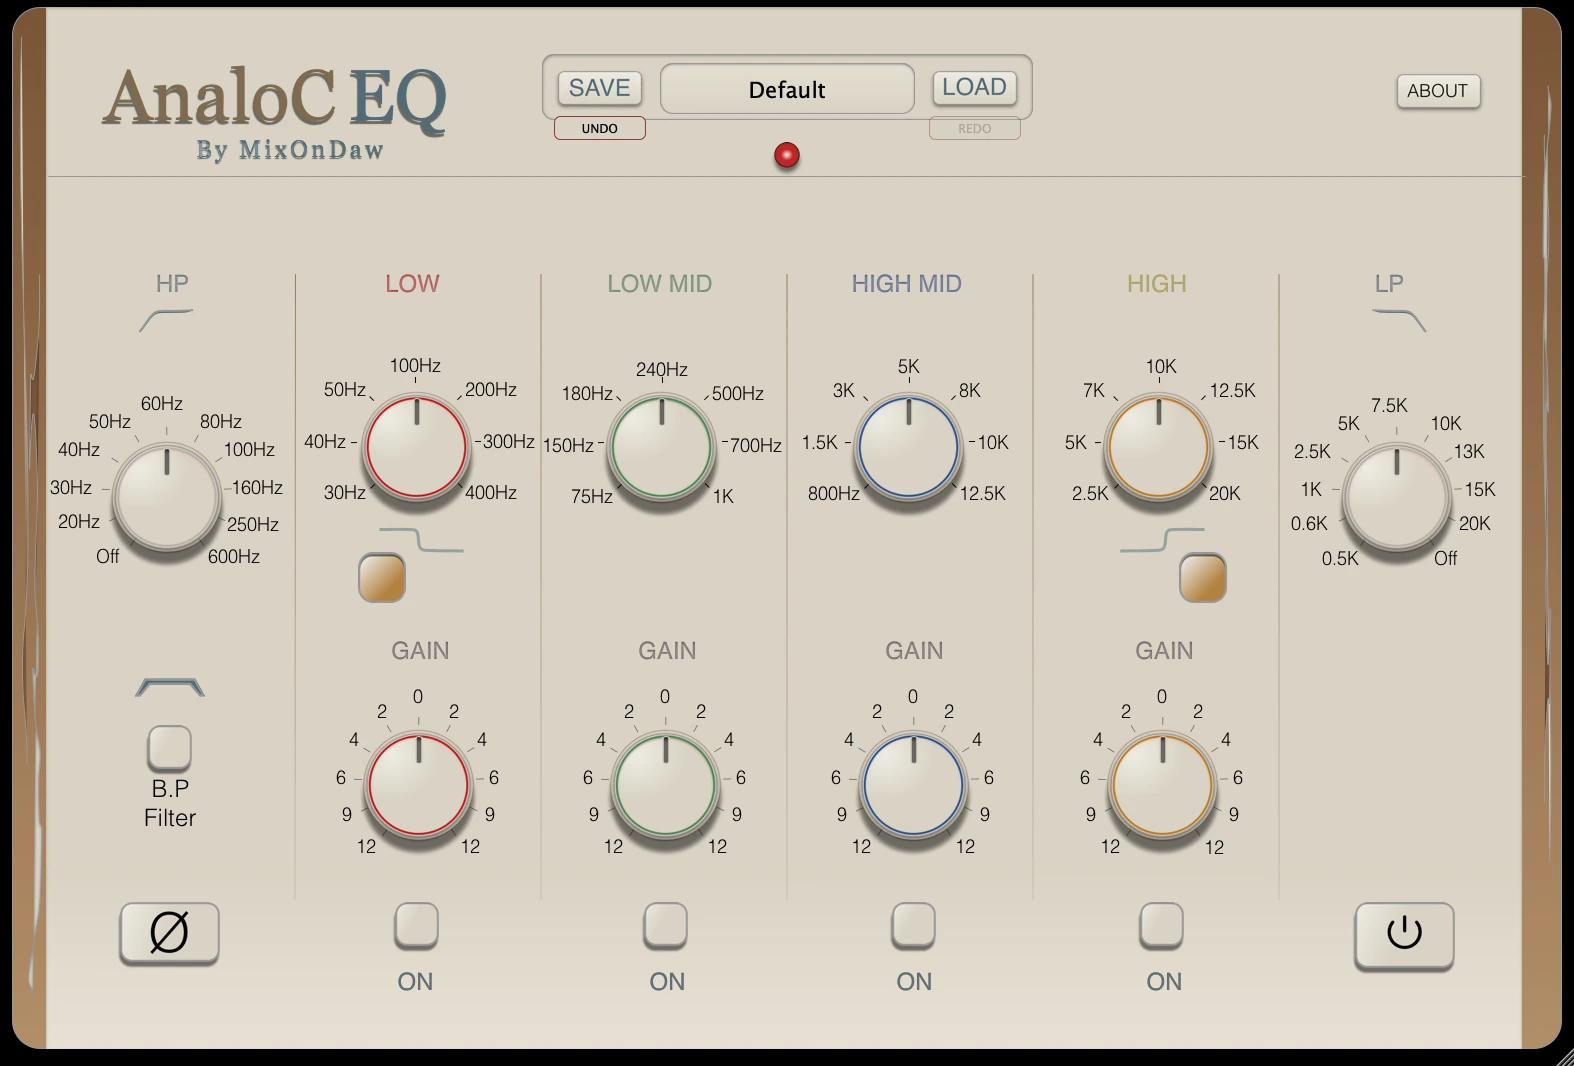Toggle the plugin power bypass button

(x=1404, y=934)
